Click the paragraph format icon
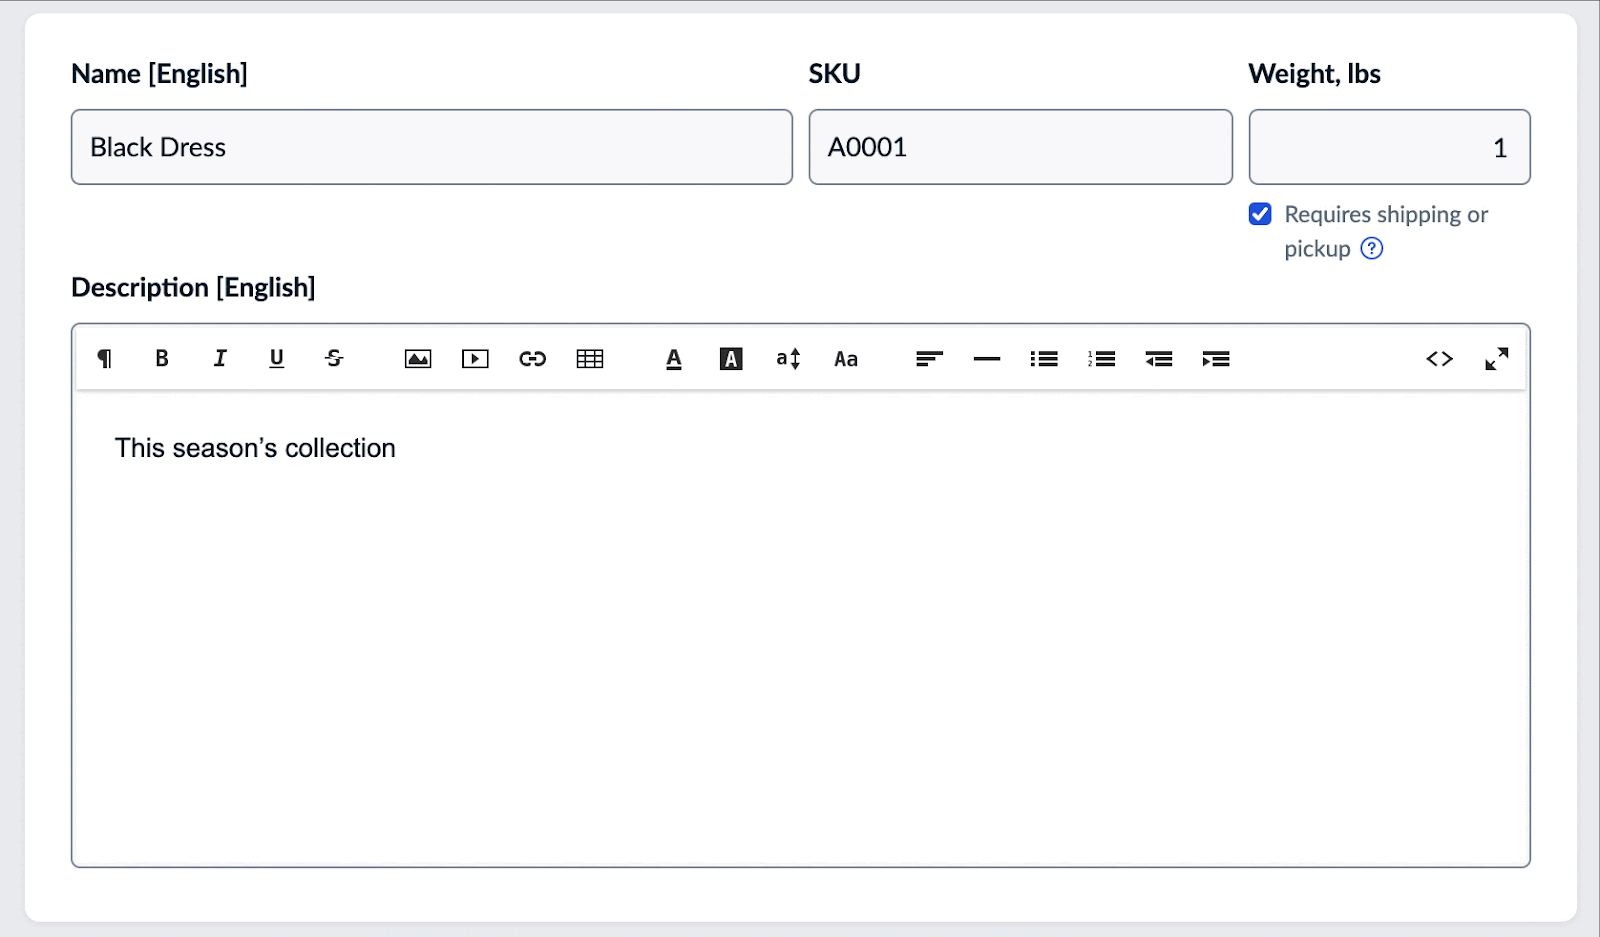Screen dimensions: 1600x937 [x=104, y=359]
